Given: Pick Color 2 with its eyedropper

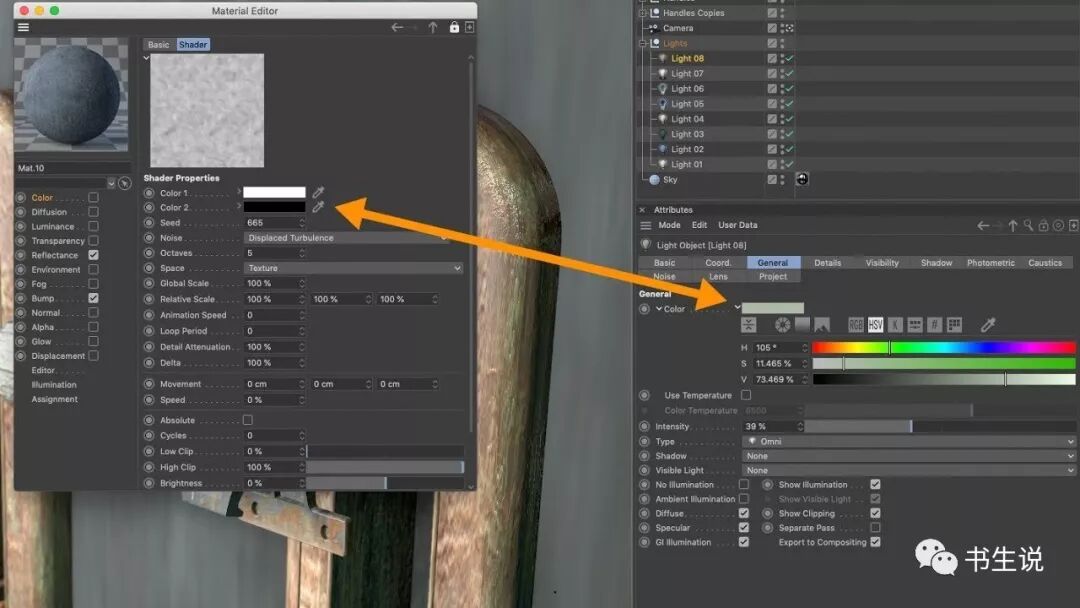Looking at the screenshot, I should click(x=318, y=207).
